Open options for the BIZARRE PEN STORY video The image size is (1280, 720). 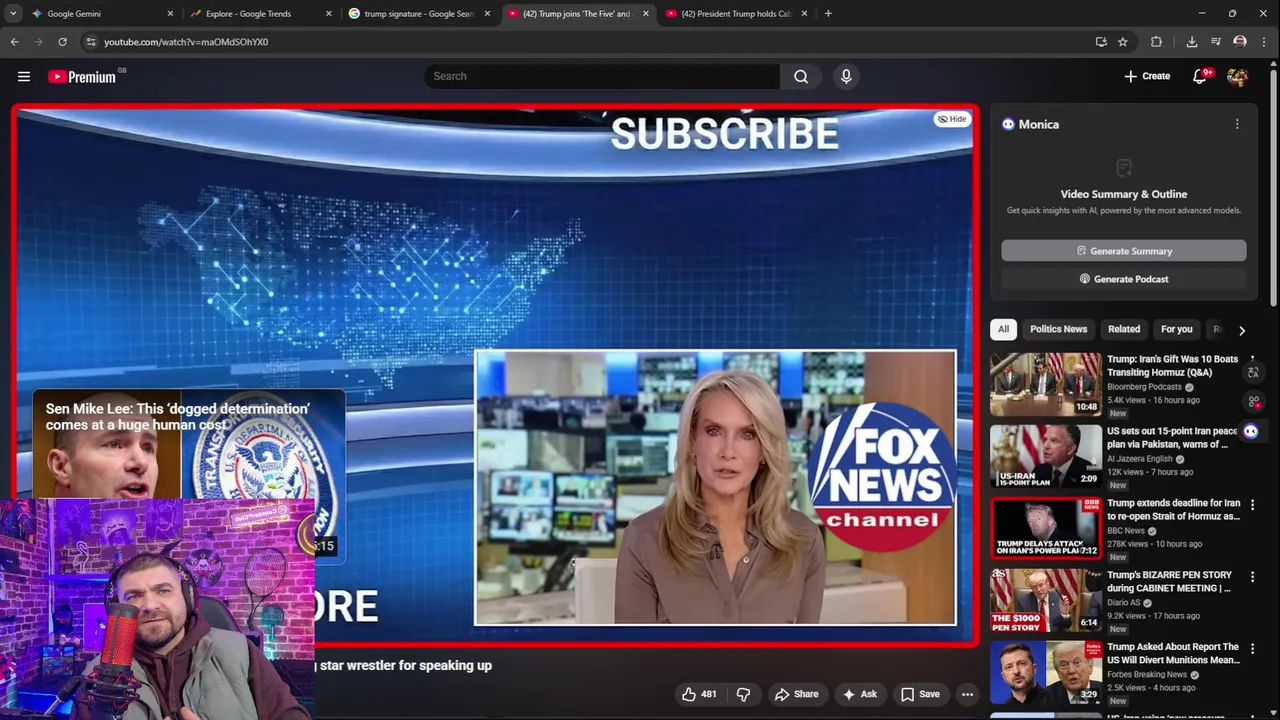tap(1252, 577)
